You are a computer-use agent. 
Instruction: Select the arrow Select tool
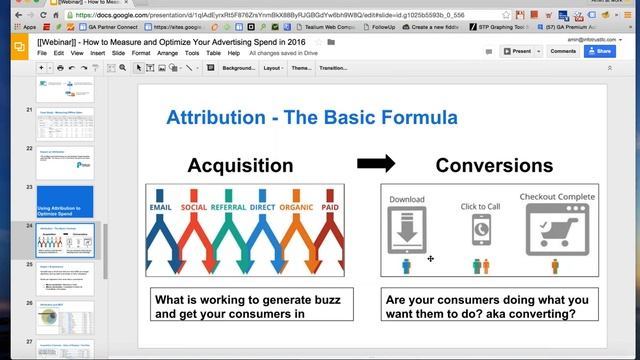click(138, 68)
